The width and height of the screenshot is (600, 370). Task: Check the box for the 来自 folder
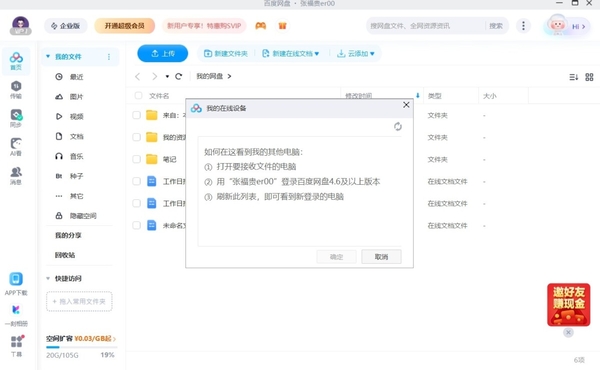(136, 115)
